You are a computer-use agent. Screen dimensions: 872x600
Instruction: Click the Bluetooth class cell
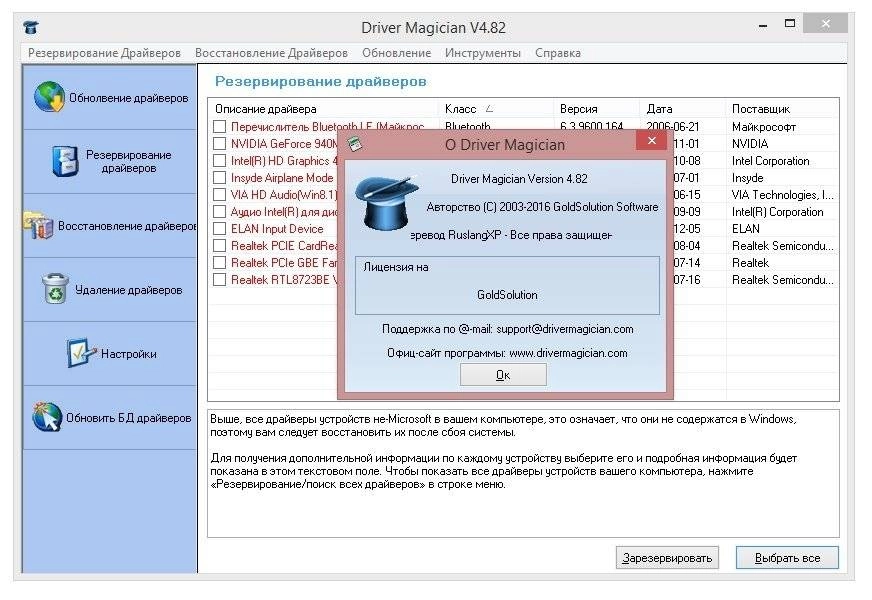[x=468, y=127]
